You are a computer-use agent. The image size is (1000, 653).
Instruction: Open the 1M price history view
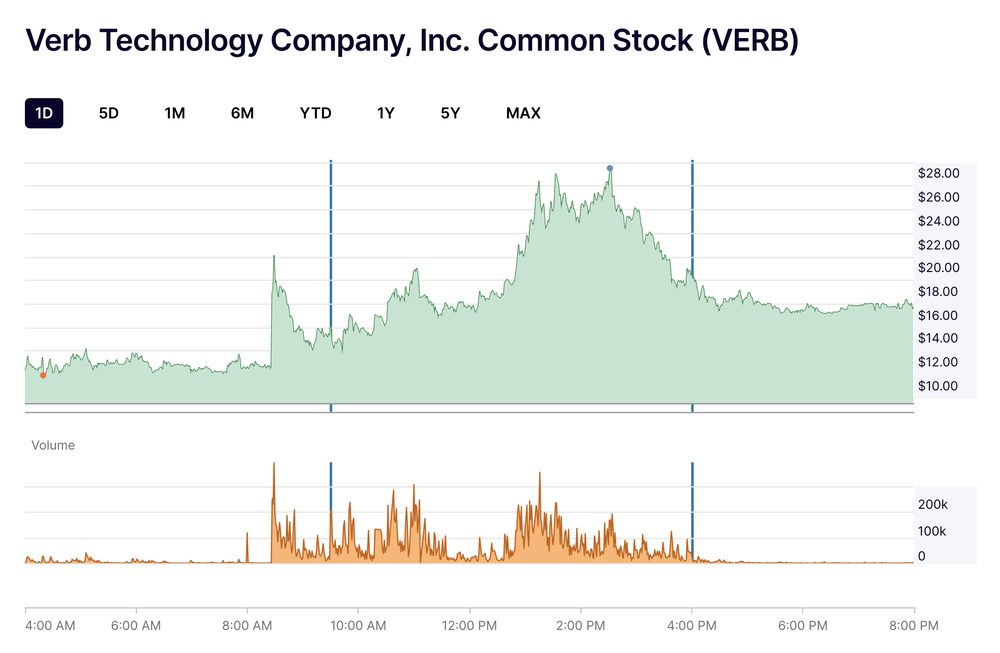pos(173,113)
